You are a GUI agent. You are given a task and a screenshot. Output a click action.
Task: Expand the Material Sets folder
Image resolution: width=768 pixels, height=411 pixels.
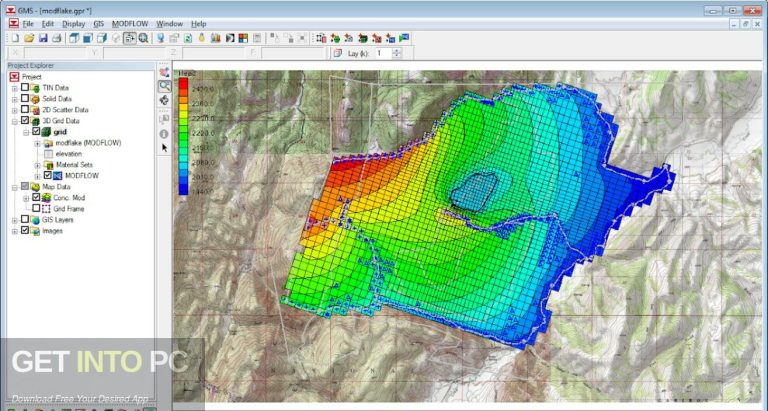[36, 164]
